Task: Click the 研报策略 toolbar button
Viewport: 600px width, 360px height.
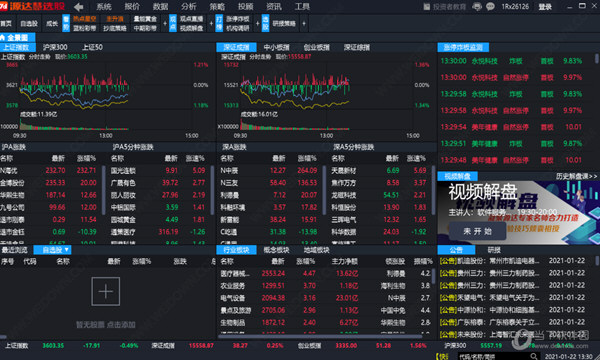Action: [284, 24]
